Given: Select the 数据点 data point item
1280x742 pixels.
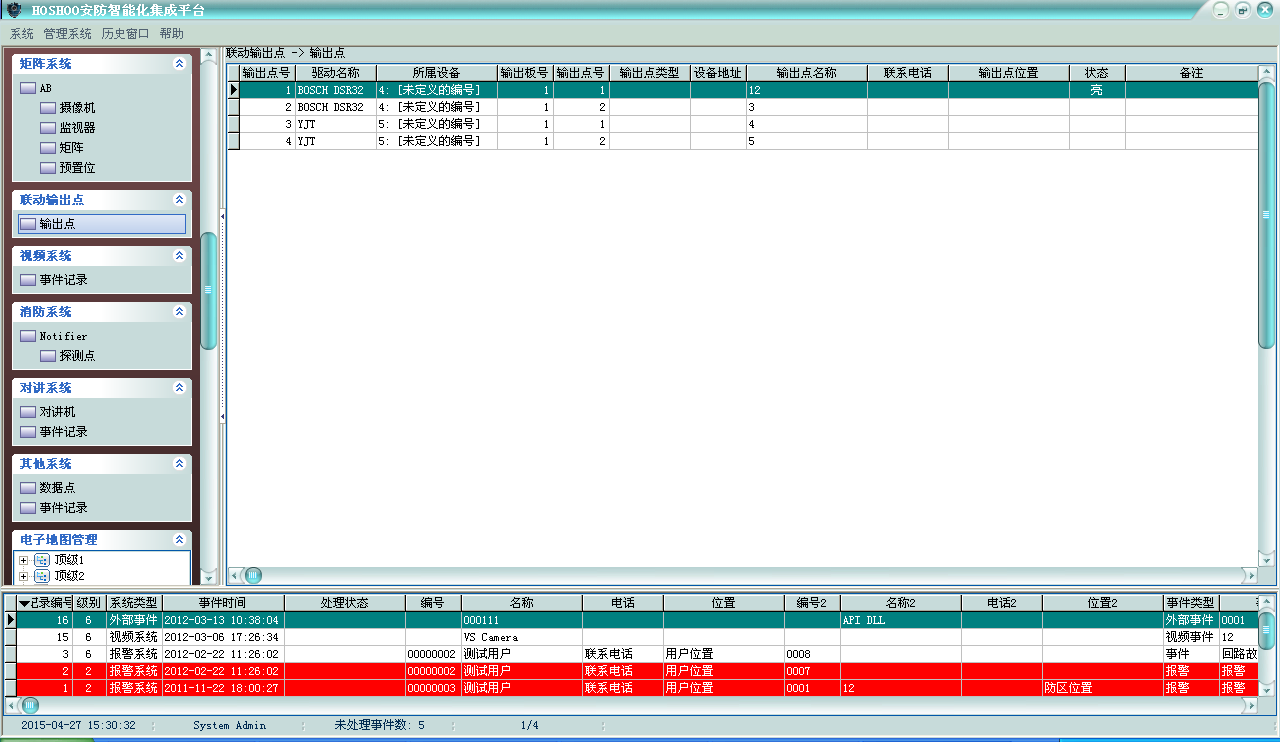Looking at the screenshot, I should (56, 488).
